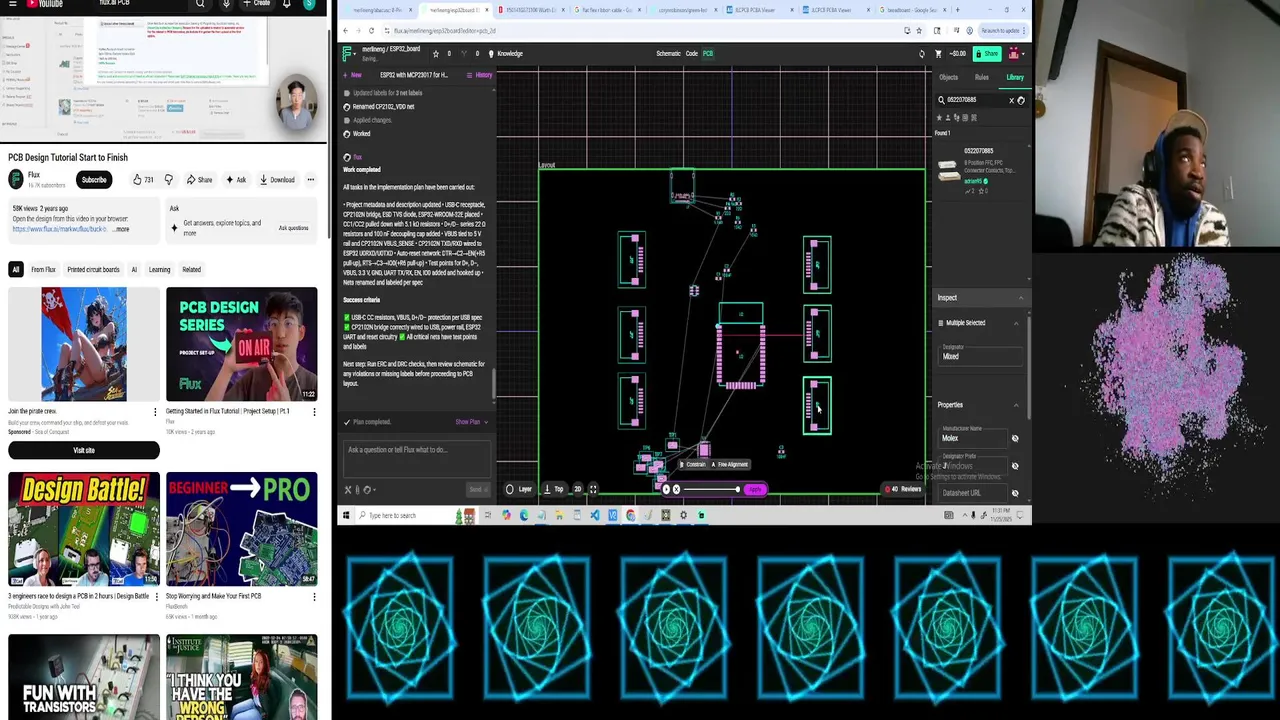Click the magenta Apply button
Viewport: 1280px width, 720px height.
(x=755, y=489)
